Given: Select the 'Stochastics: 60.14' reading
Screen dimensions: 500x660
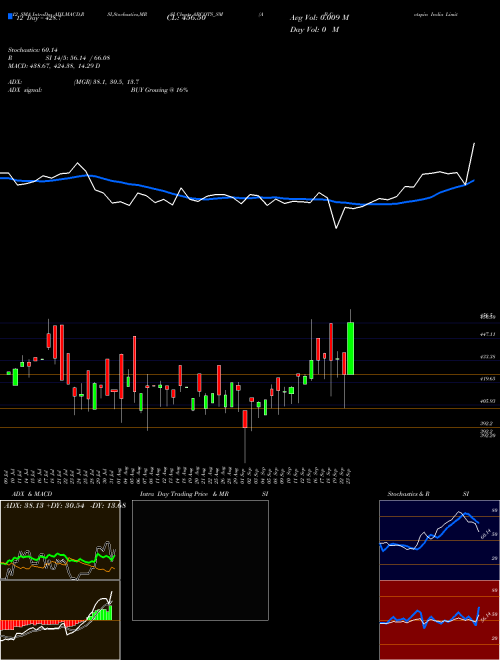Looking at the screenshot, I should click(x=32, y=50).
